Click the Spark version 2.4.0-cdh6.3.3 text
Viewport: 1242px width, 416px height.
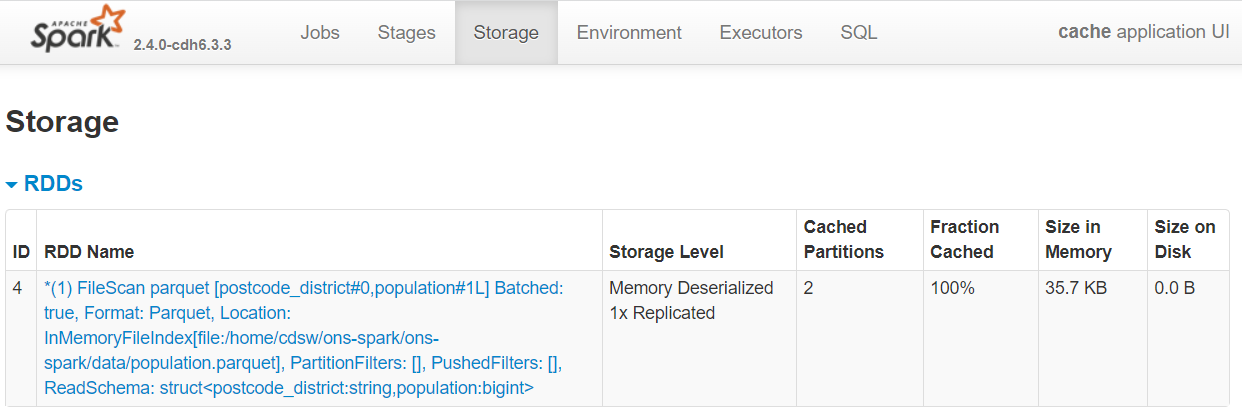click(x=182, y=45)
